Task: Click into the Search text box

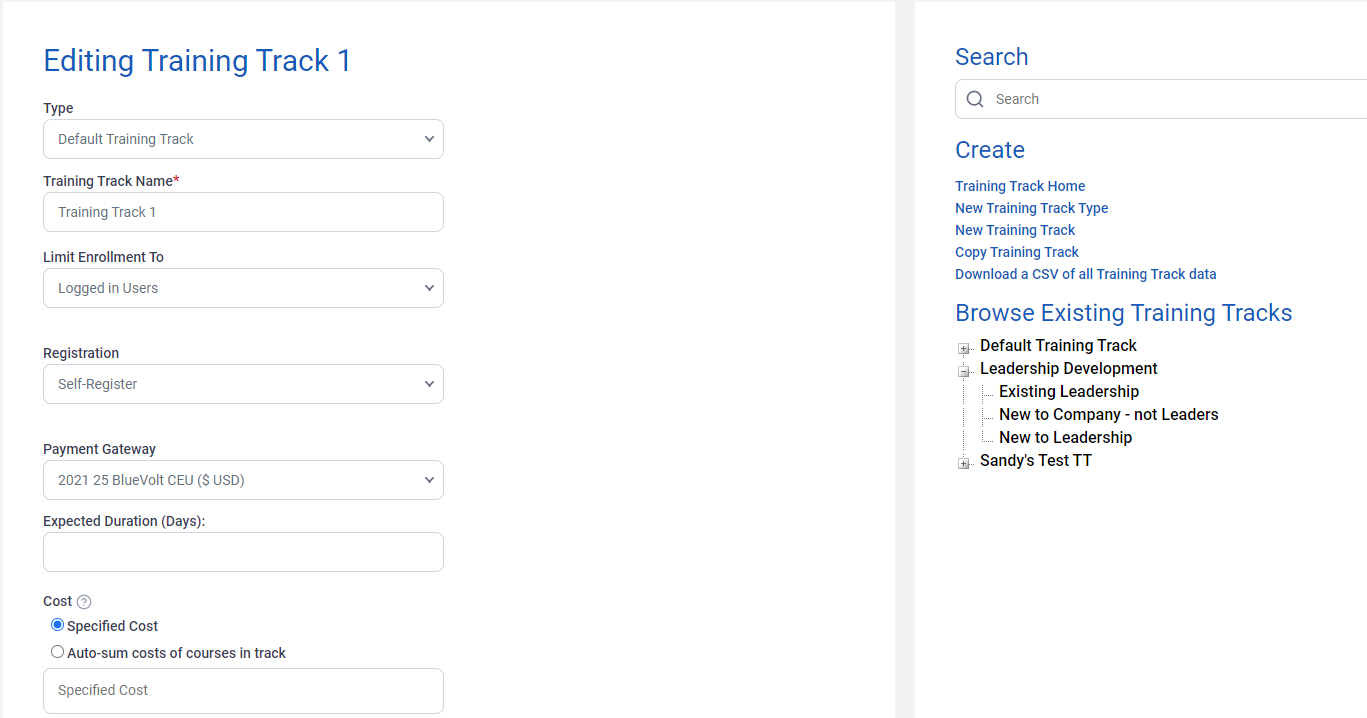Action: 1170,99
